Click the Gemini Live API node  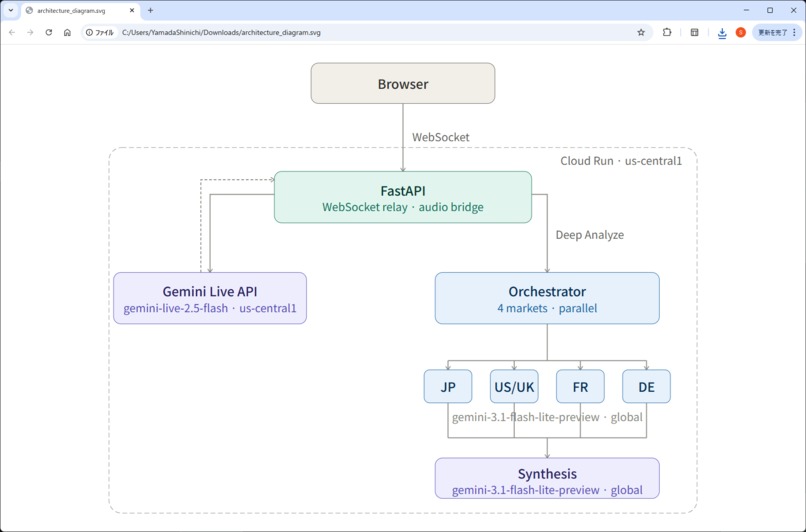210,298
